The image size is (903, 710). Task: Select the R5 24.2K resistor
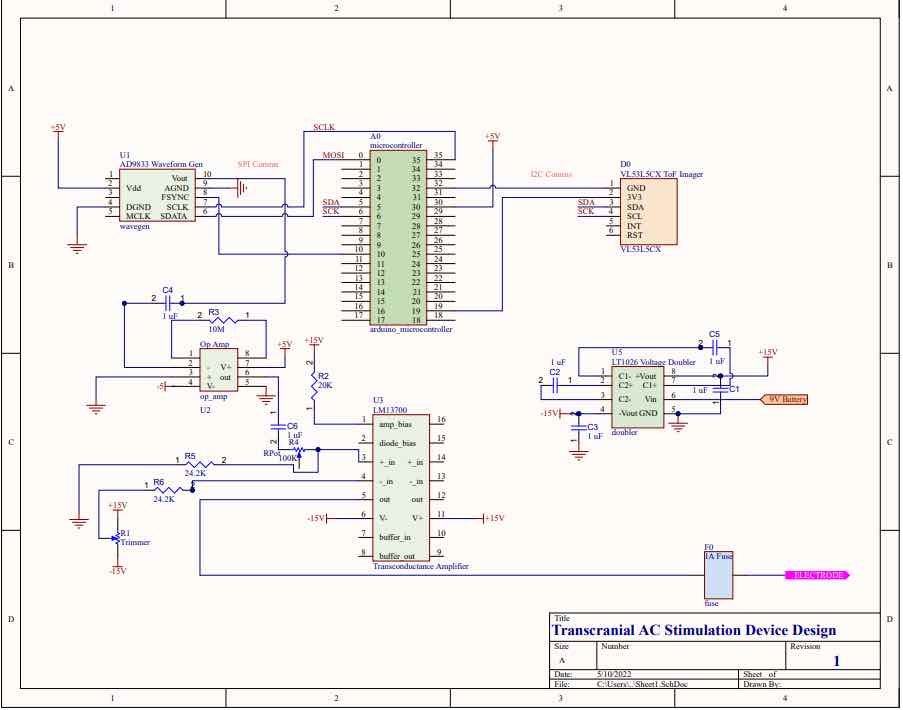tap(199, 464)
